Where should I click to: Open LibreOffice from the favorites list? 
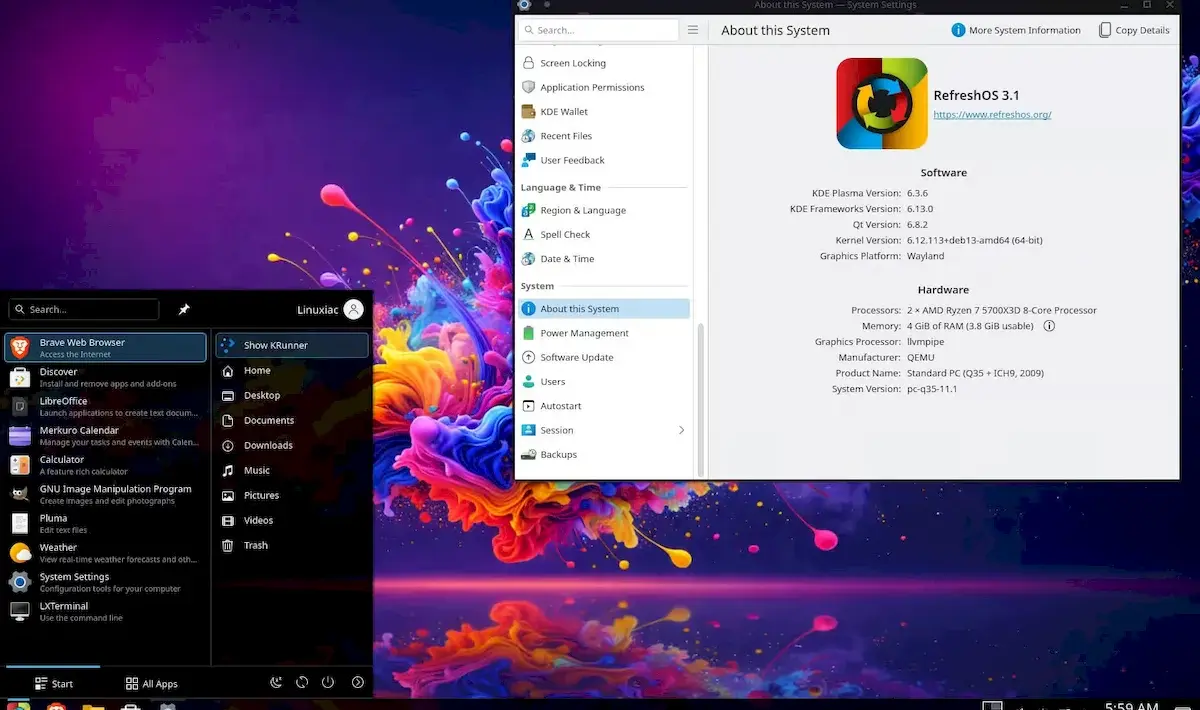tap(106, 406)
